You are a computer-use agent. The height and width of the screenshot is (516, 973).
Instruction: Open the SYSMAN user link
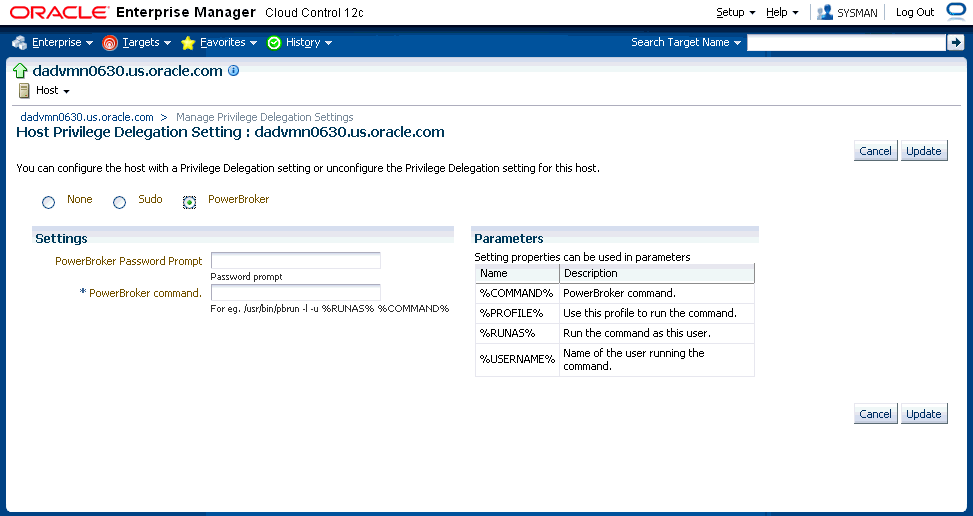(x=857, y=12)
